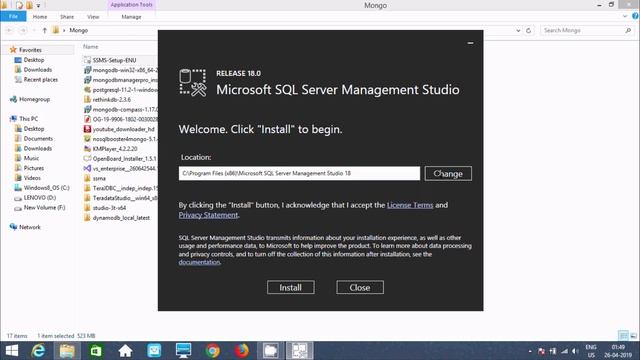The height and width of the screenshot is (360, 640).
Task: Select the youtube_downloader_hd file
Action: (123, 129)
